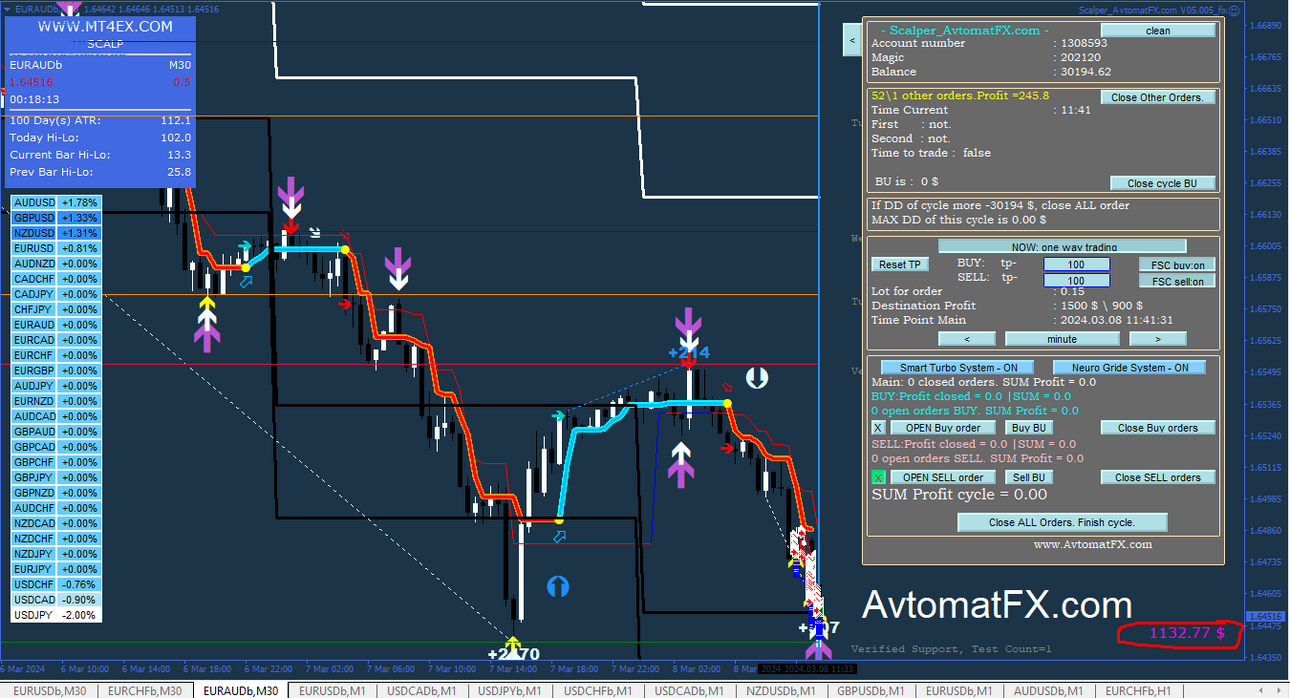Toggle the green X box beside OPEN SELL order
Viewport: 1290px width, 698px height.
point(879,478)
